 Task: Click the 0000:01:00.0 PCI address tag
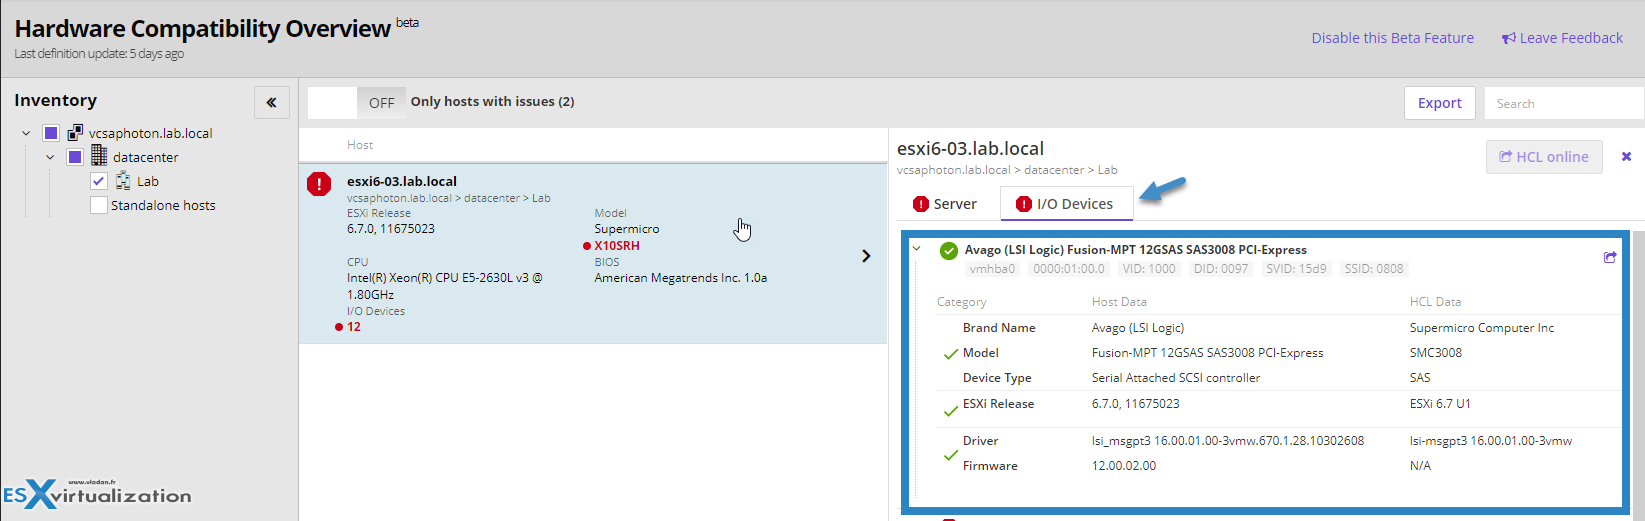(1068, 269)
